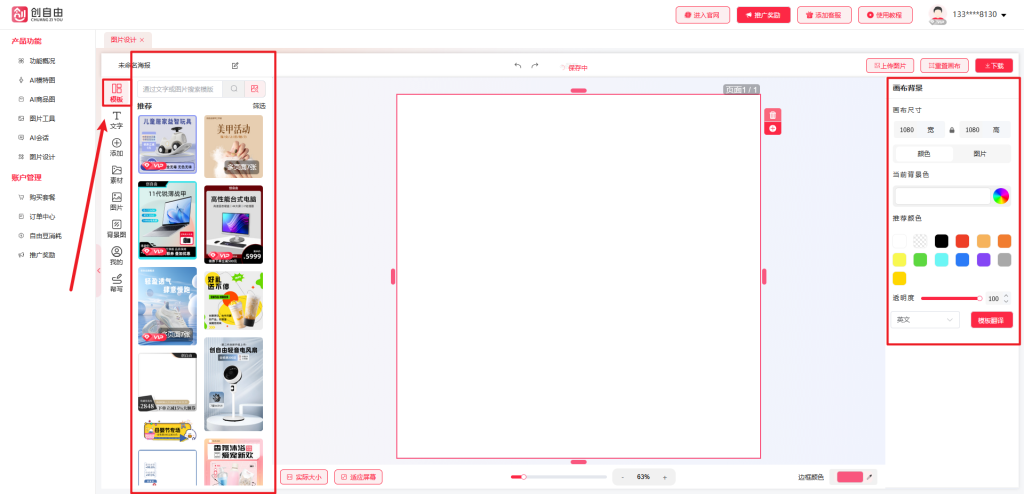The image size is (1024, 494).
Task: Open the rainbow color picker wheel
Action: click(x=1000, y=196)
